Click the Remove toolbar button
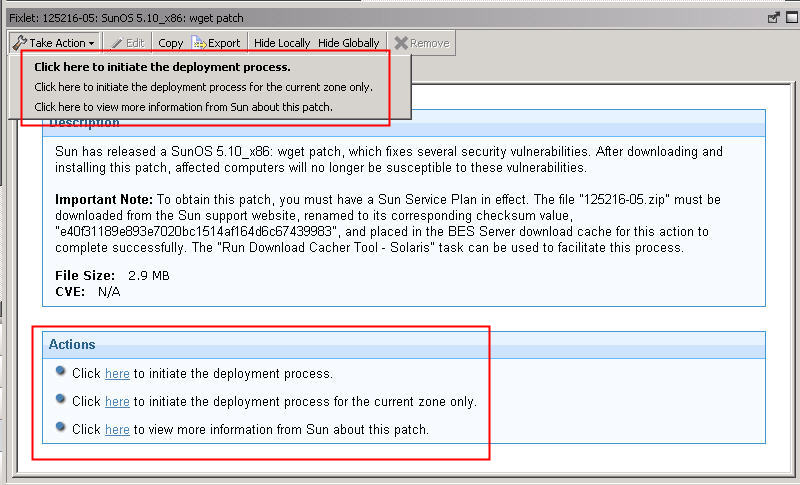Viewport: 800px width, 485px height. 422,43
